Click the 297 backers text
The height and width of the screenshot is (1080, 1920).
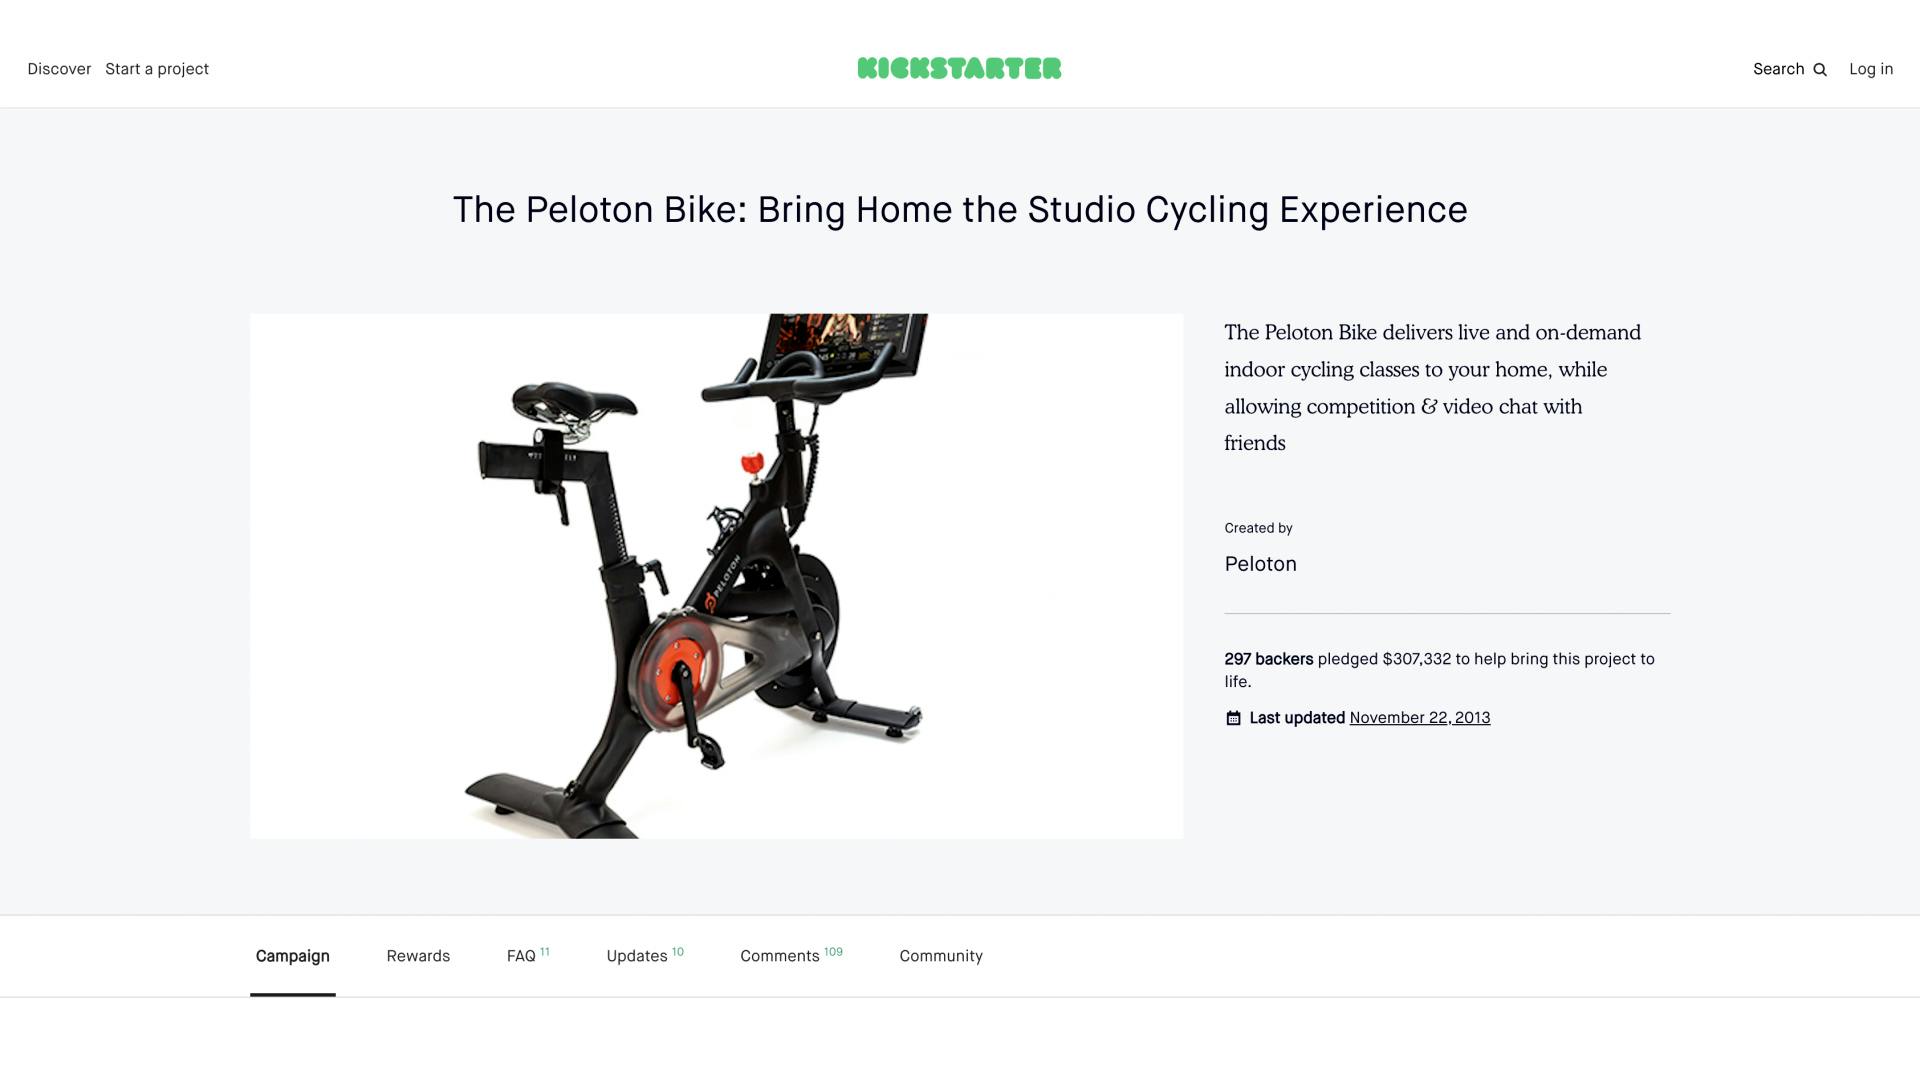click(x=1268, y=659)
